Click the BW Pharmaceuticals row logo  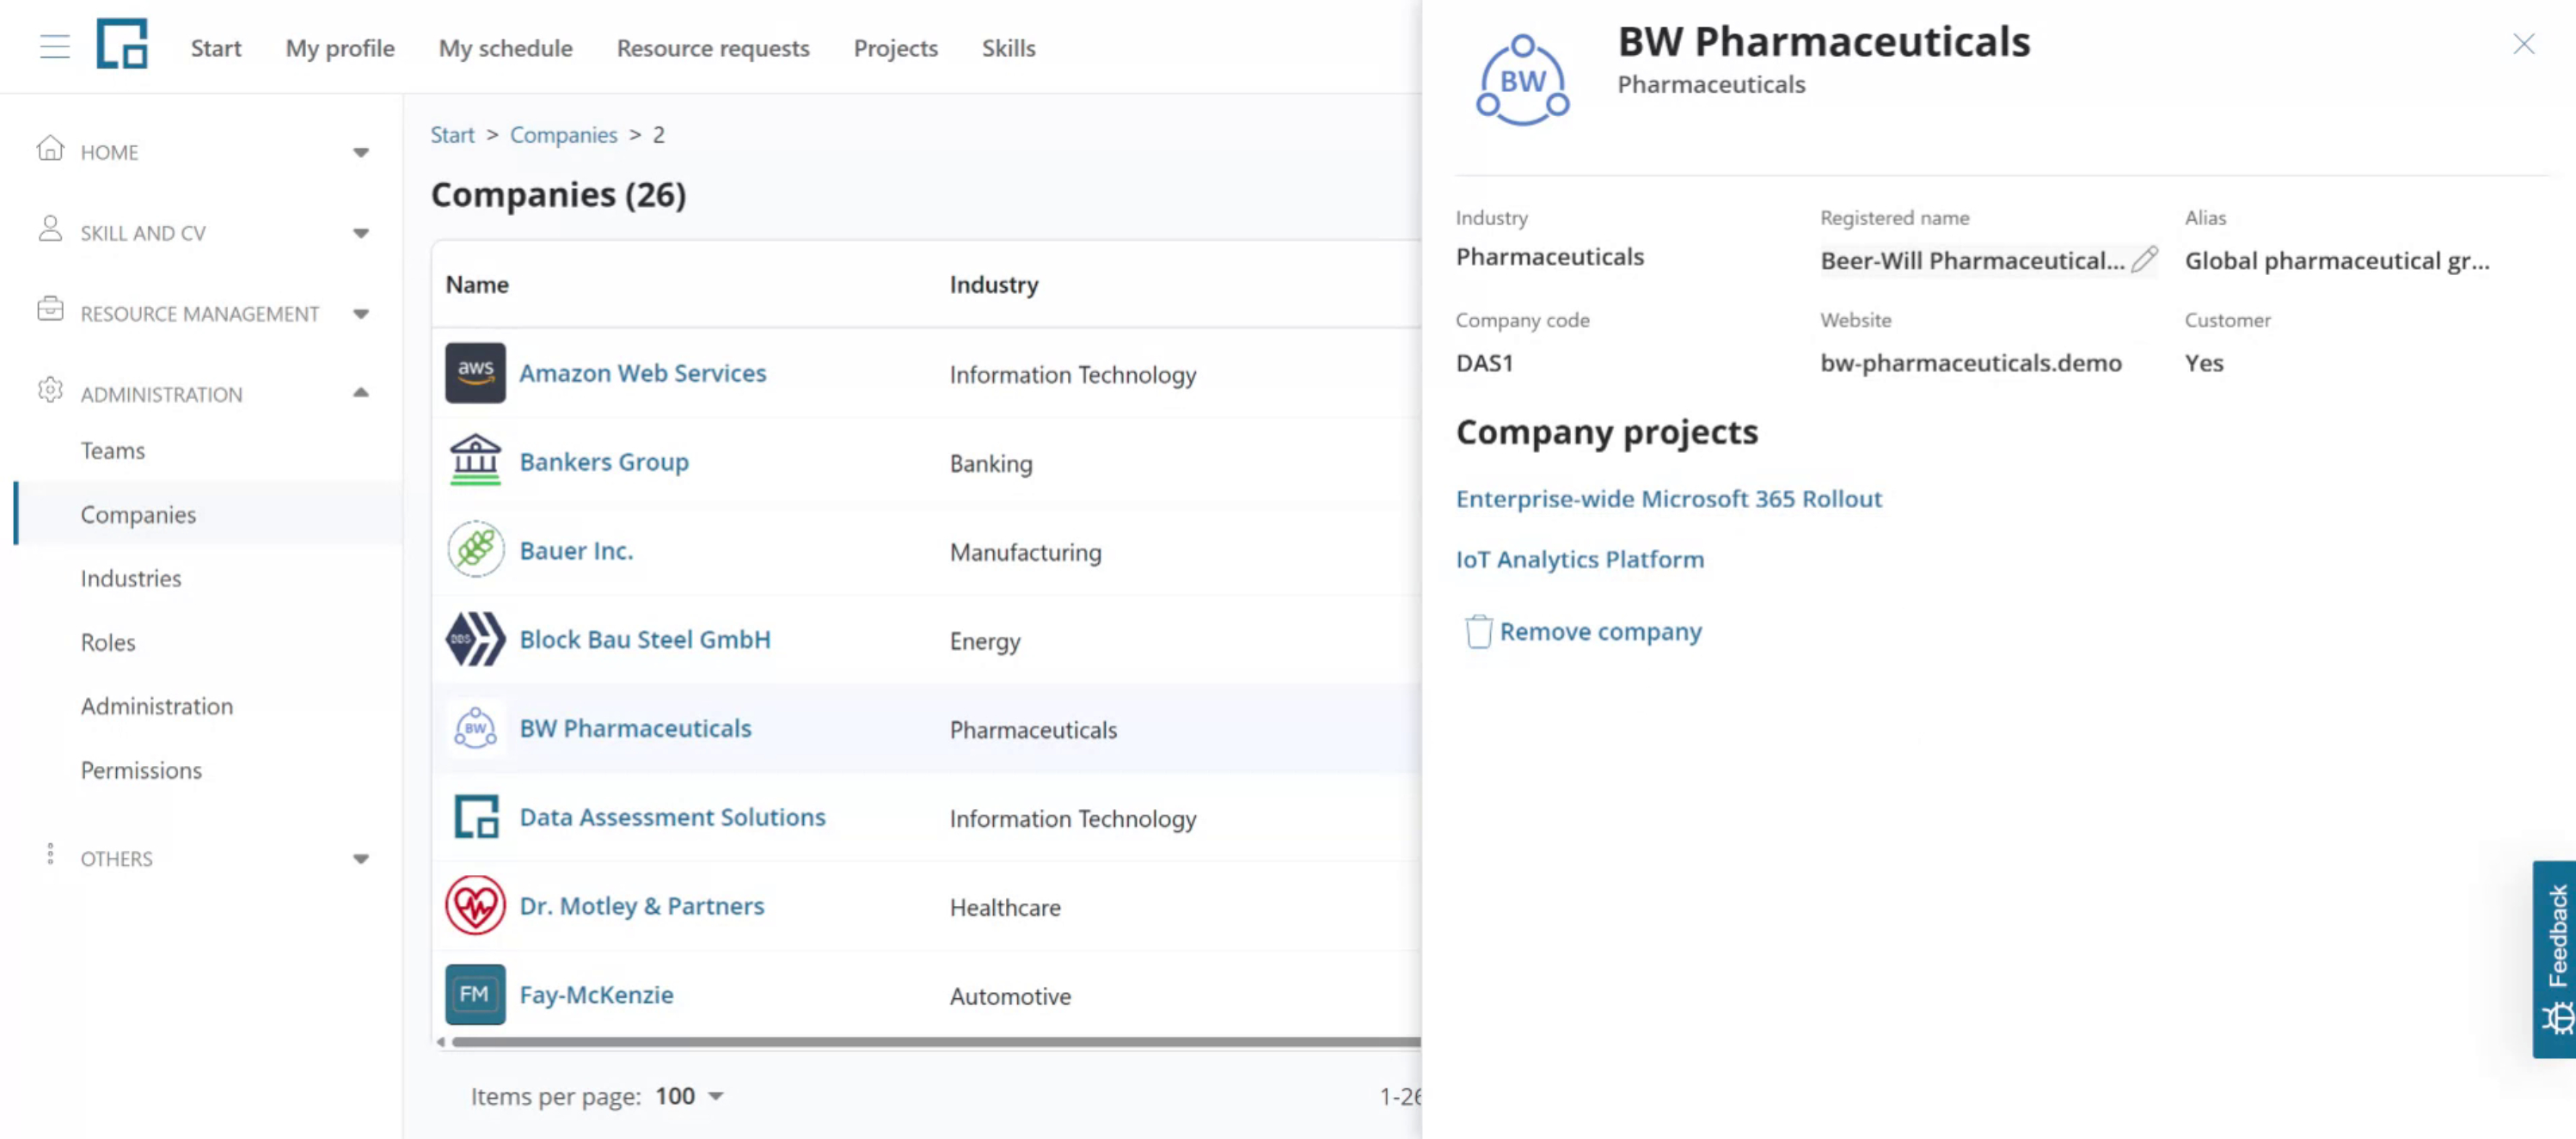[x=475, y=728]
